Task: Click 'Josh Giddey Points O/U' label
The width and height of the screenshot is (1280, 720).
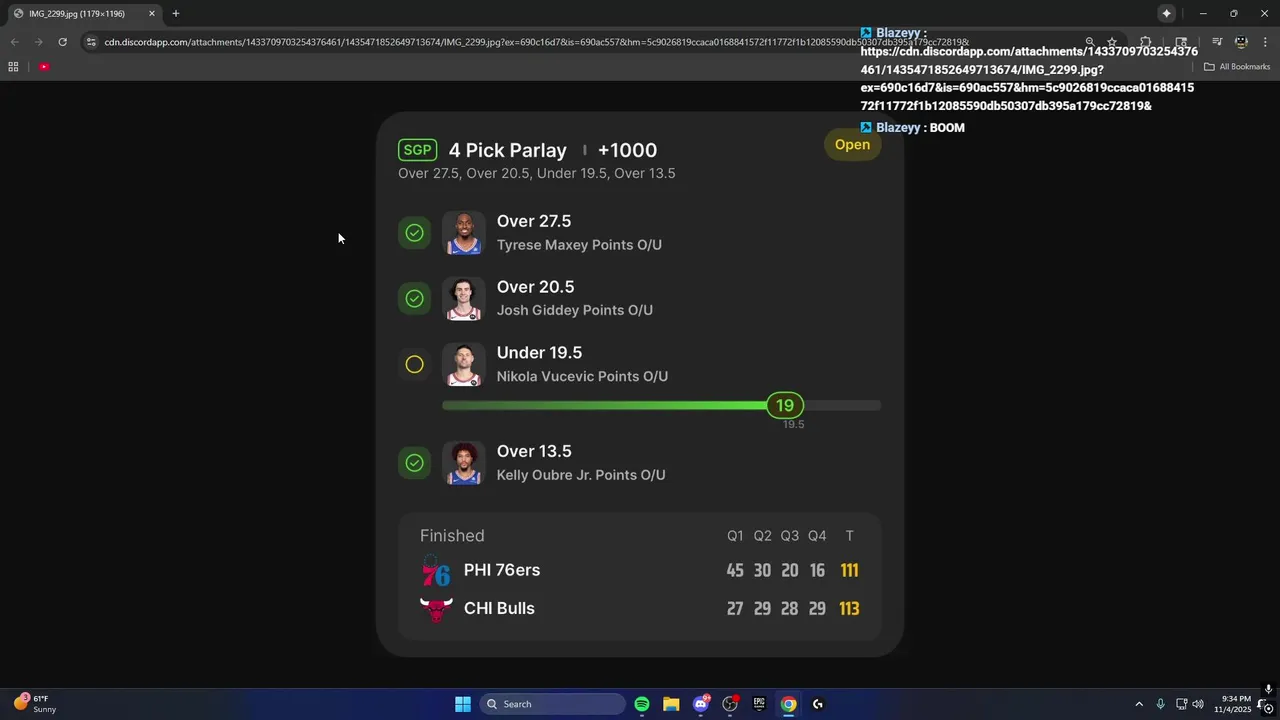Action: (x=575, y=311)
